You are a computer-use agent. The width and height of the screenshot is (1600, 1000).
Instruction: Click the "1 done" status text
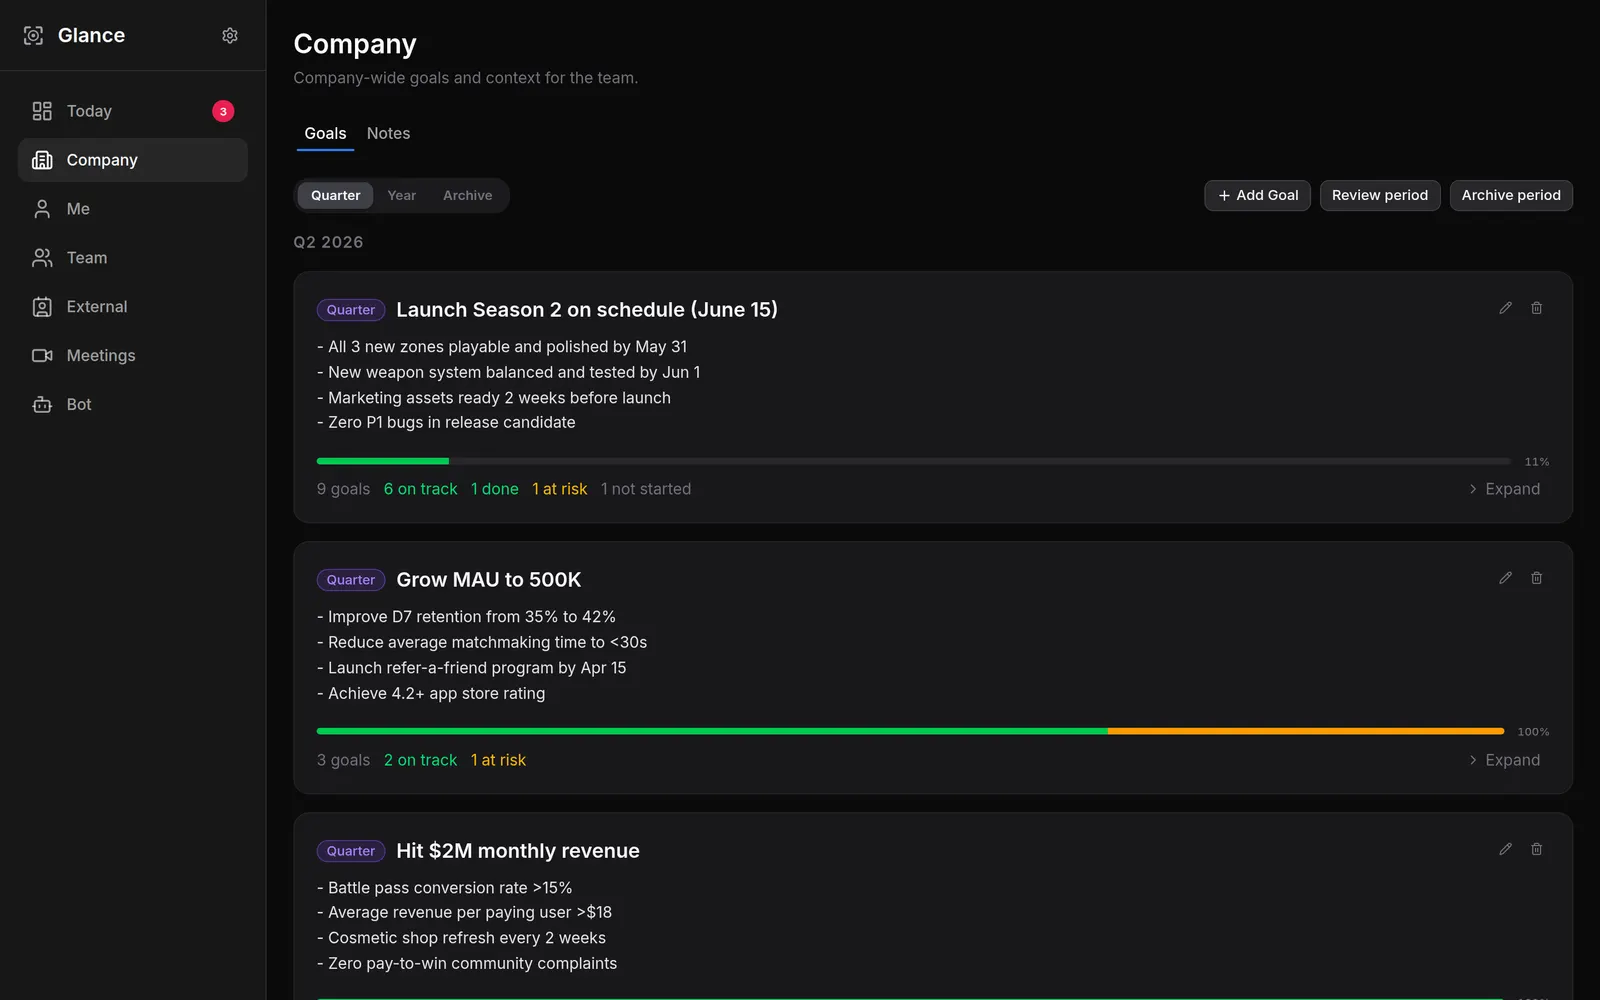(495, 489)
